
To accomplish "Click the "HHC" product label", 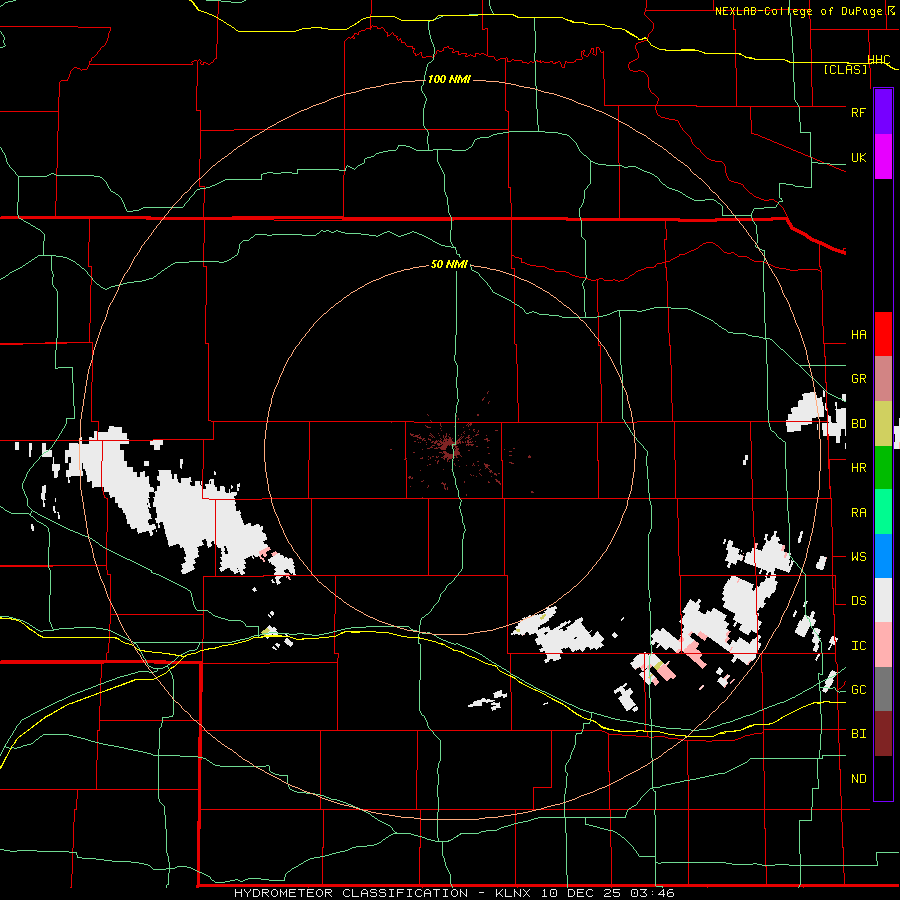I will pos(879,60).
